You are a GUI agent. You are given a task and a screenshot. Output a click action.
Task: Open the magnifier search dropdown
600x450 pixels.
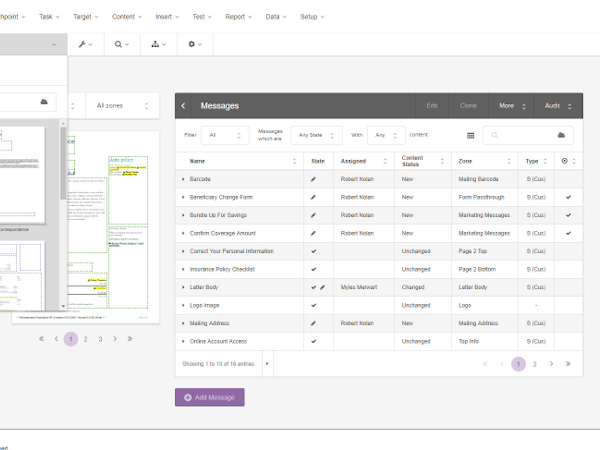click(122, 44)
